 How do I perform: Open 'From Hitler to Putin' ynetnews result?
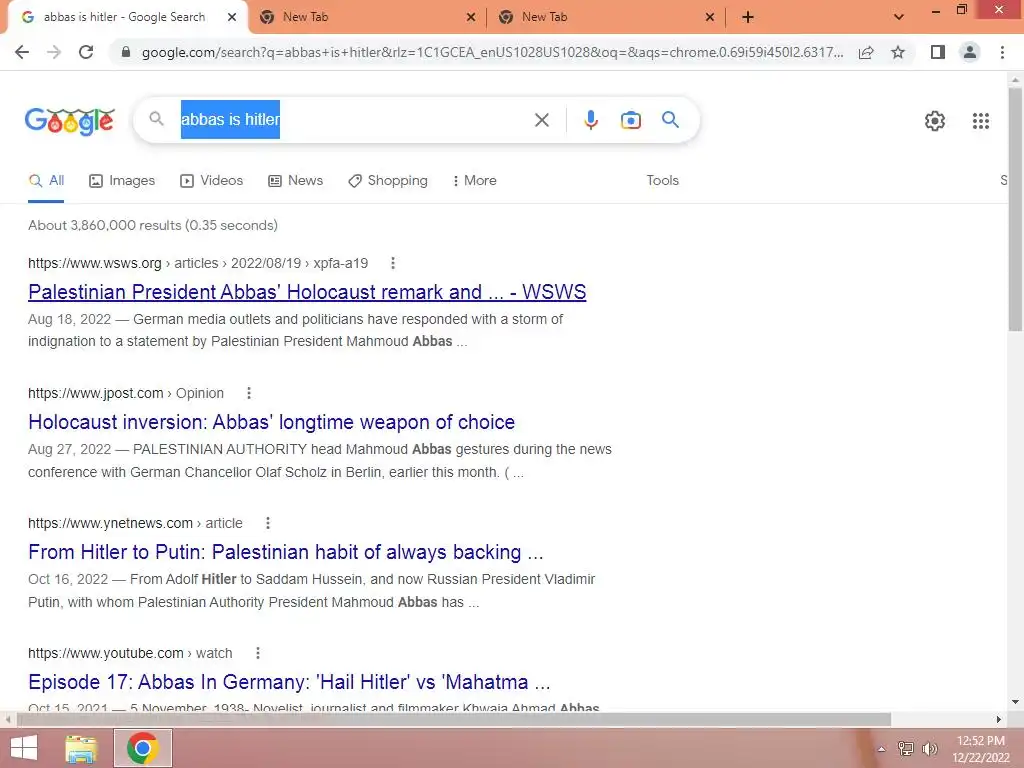pyautogui.click(x=285, y=552)
